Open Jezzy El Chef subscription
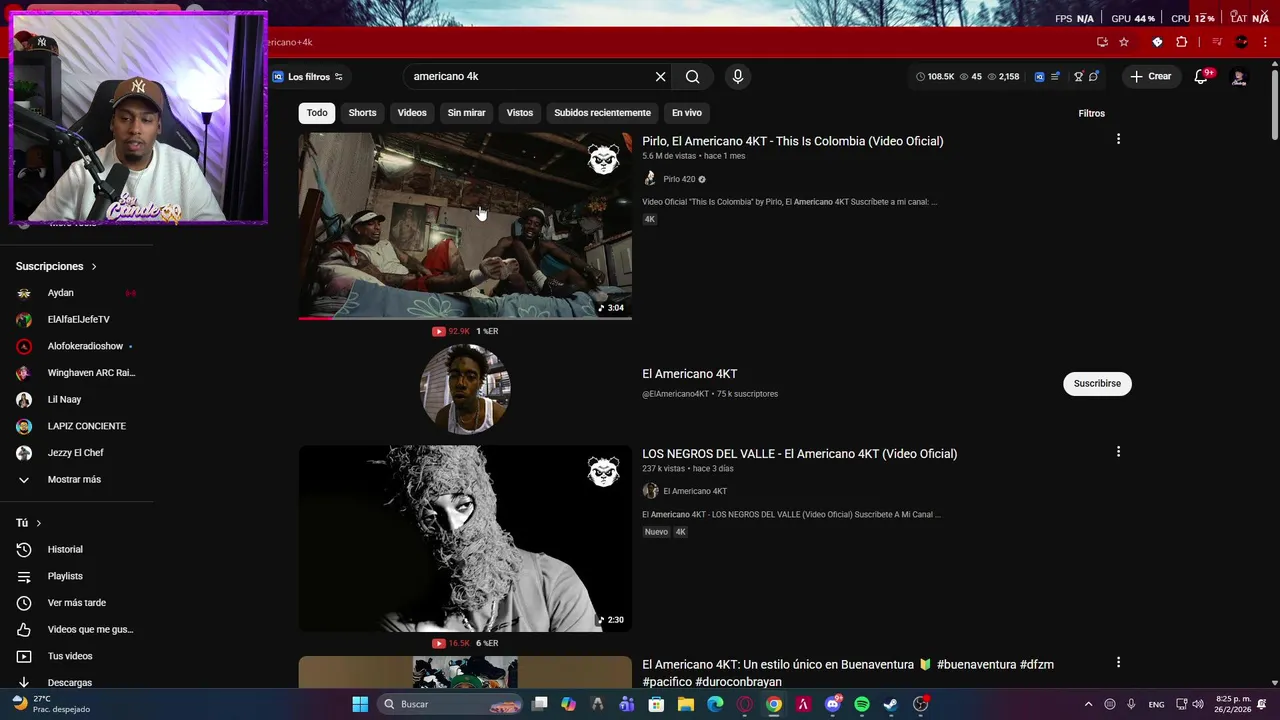 point(76,452)
